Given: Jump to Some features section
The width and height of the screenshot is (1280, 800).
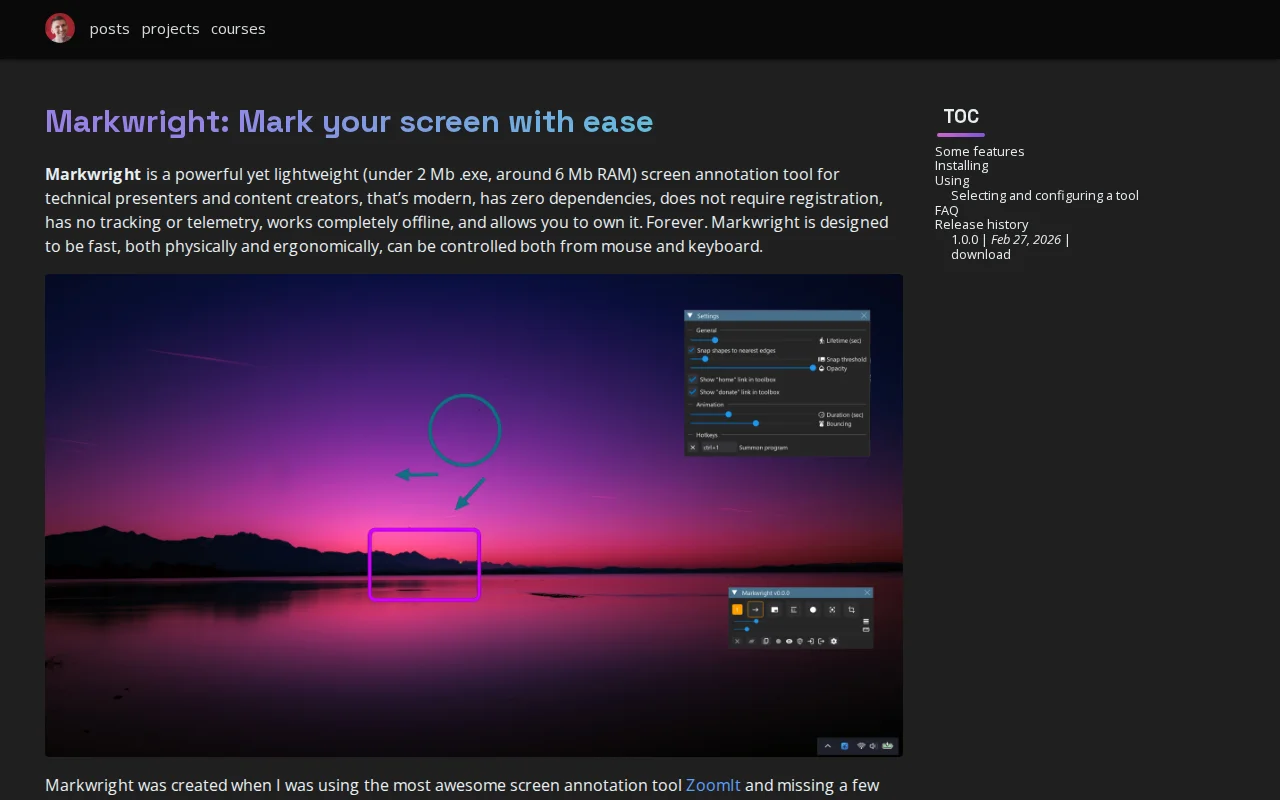Looking at the screenshot, I should click(x=980, y=151).
